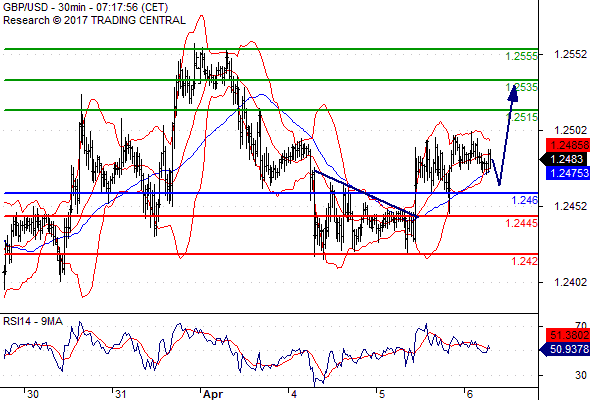Viewport: 590px width, 400px height.
Task: Click the 5 date marker on time axis
Action: click(382, 394)
